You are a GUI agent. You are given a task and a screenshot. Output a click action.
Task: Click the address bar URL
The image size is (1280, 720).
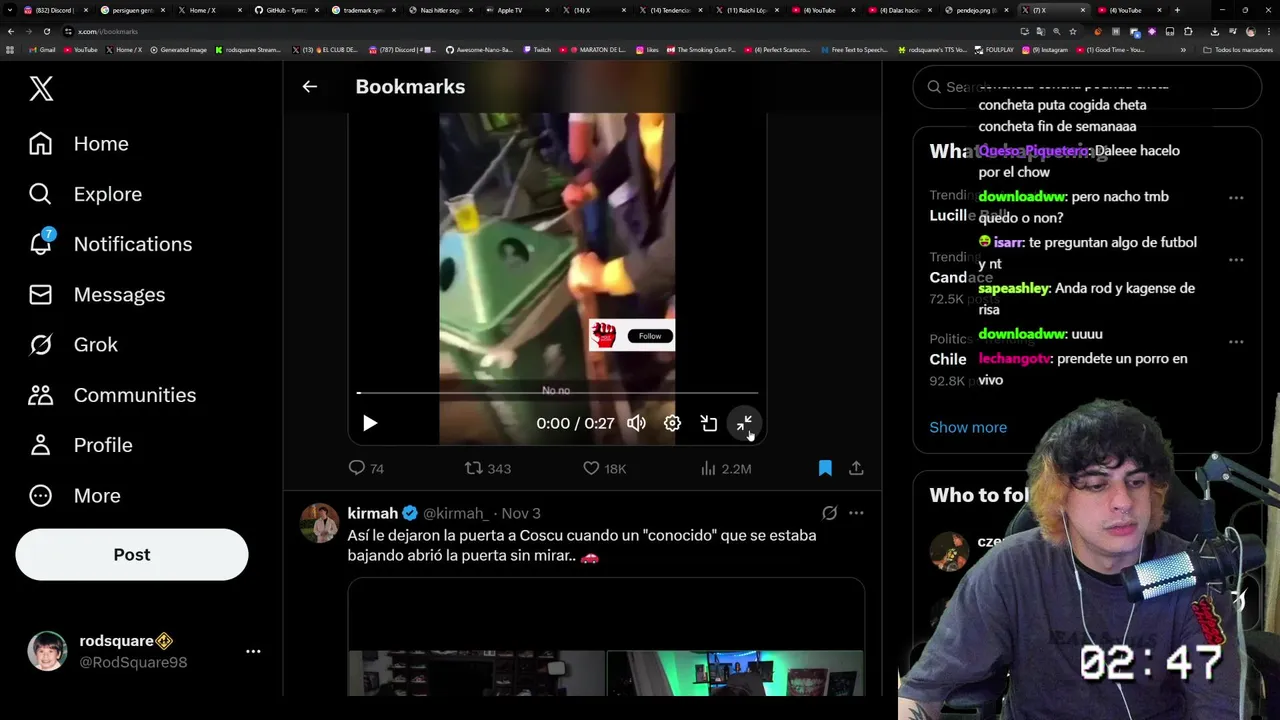[x=108, y=31]
